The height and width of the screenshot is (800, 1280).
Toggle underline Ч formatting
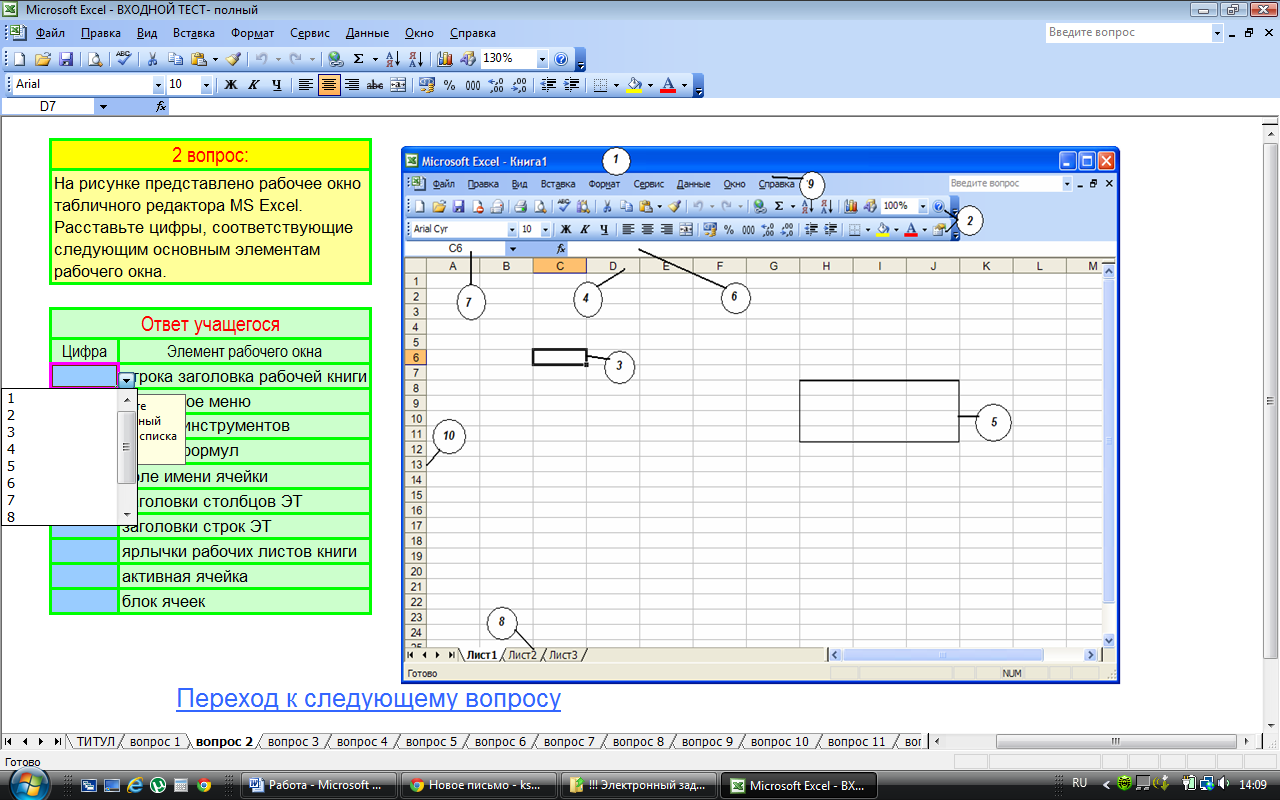click(276, 85)
